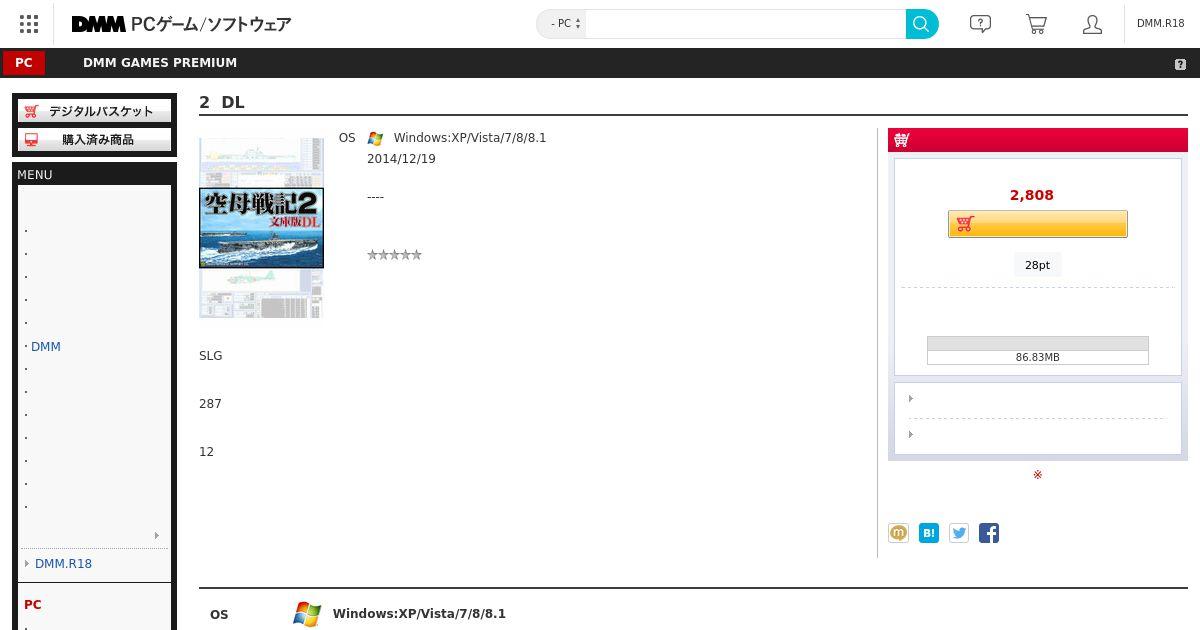Go to DMM.R18 link in header
Image resolution: width=1200 pixels, height=630 pixels.
pos(1161,24)
